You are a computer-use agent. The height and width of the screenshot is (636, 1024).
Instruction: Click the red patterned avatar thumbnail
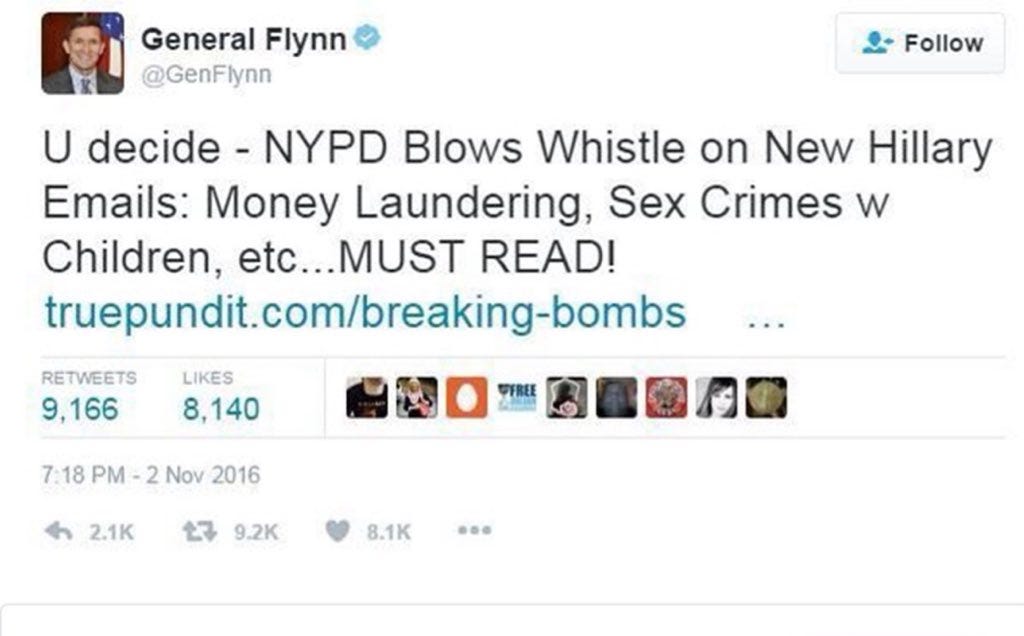[x=666, y=397]
